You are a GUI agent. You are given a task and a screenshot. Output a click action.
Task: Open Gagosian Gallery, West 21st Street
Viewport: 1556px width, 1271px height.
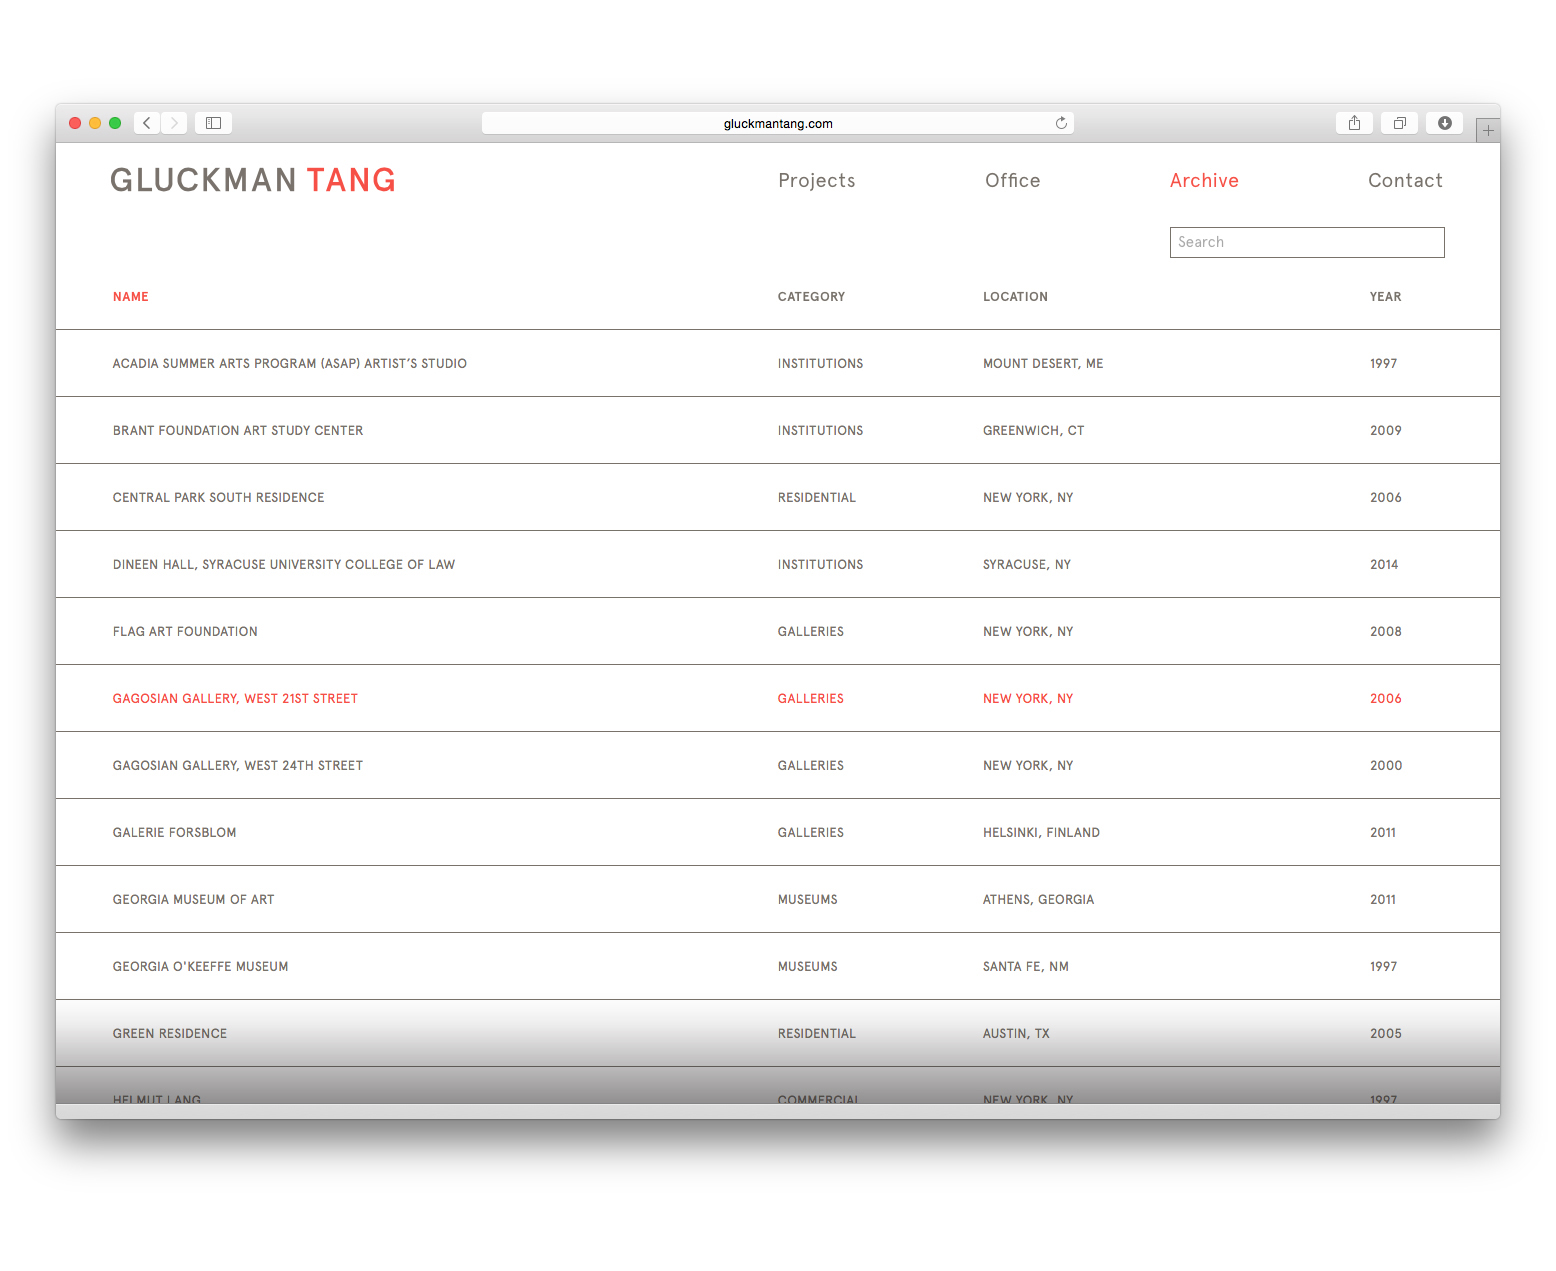point(235,699)
